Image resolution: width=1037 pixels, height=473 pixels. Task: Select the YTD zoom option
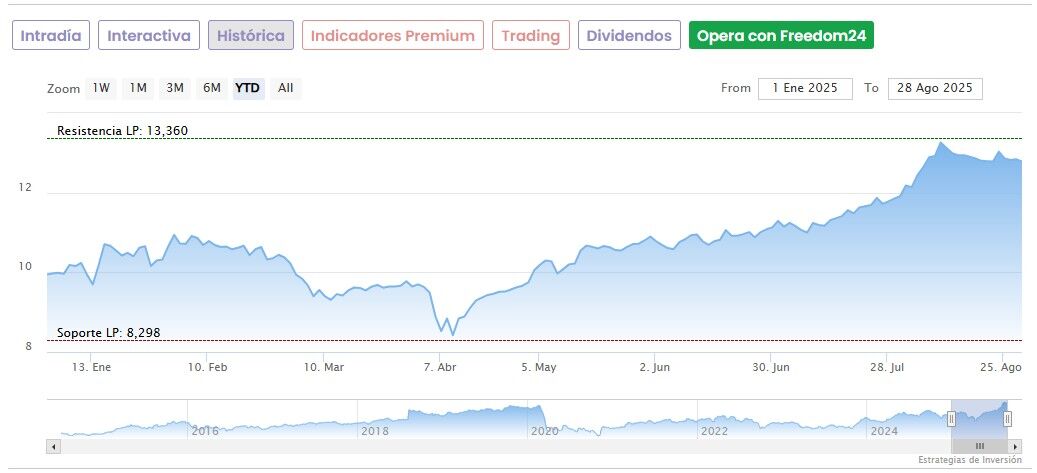pos(247,88)
